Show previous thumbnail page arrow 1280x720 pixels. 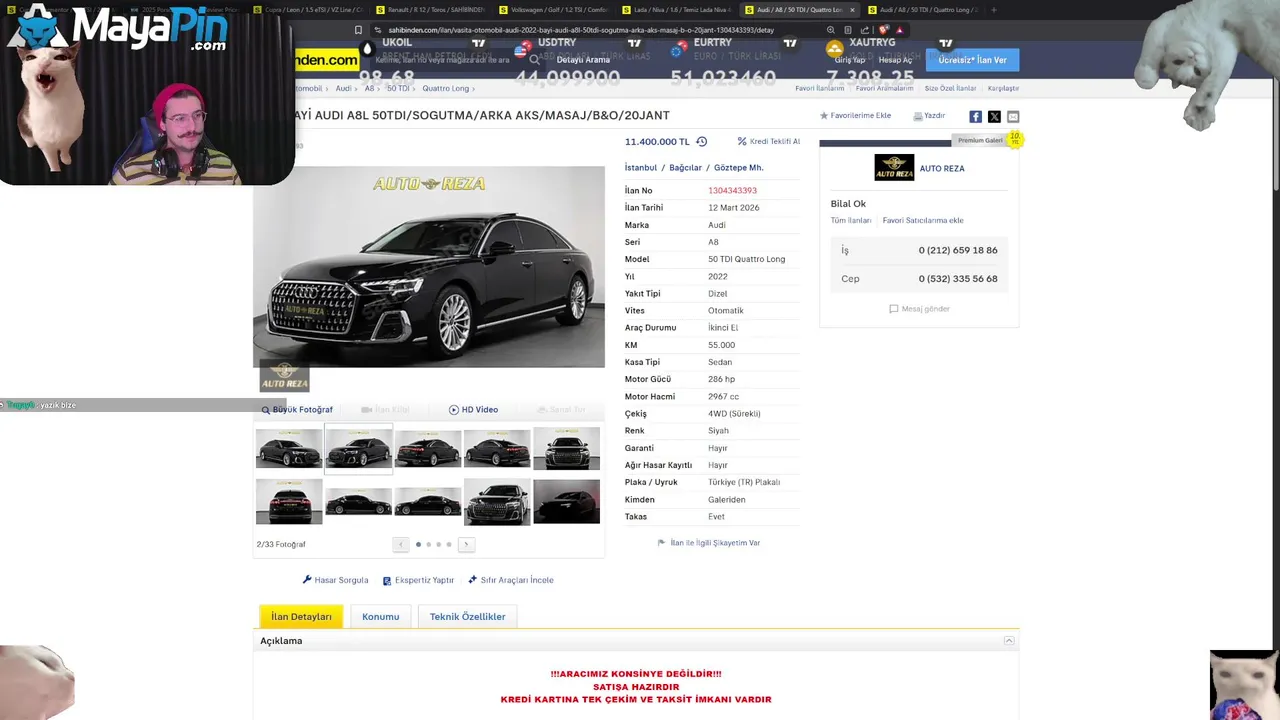pyautogui.click(x=400, y=544)
